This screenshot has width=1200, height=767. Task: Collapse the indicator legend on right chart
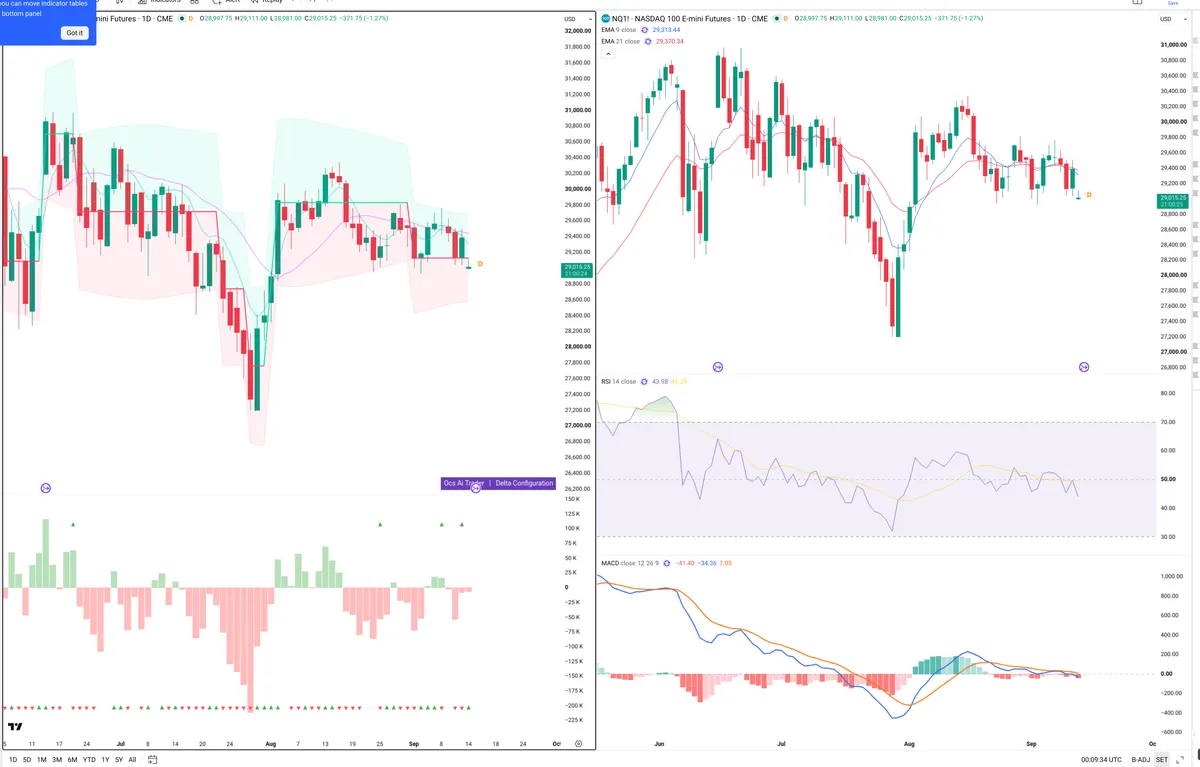click(607, 55)
